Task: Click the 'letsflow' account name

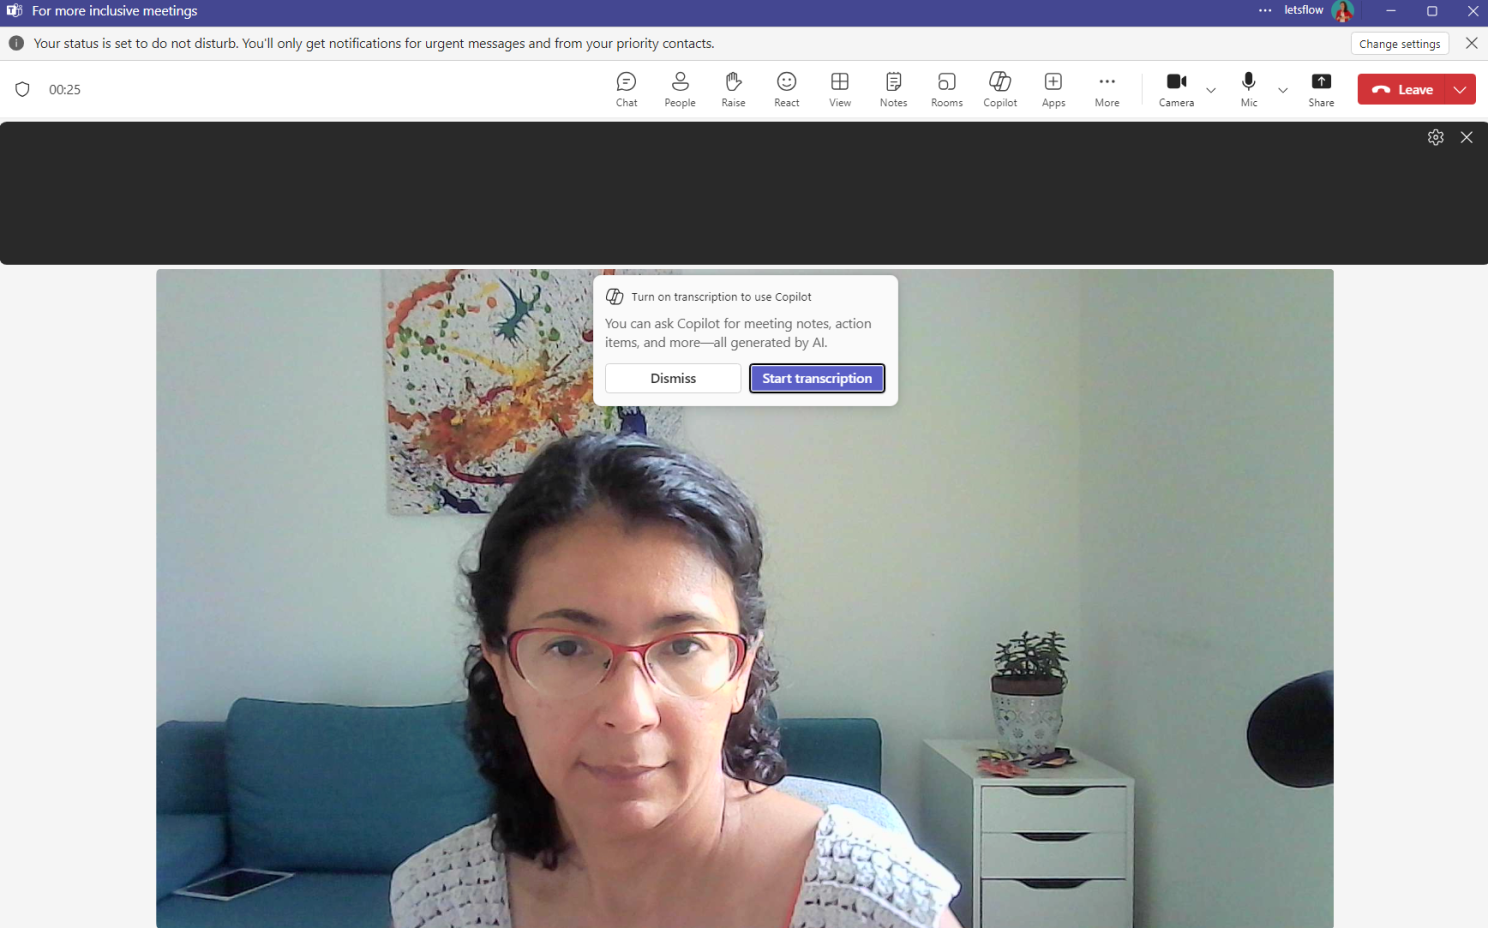Action: 1304,10
